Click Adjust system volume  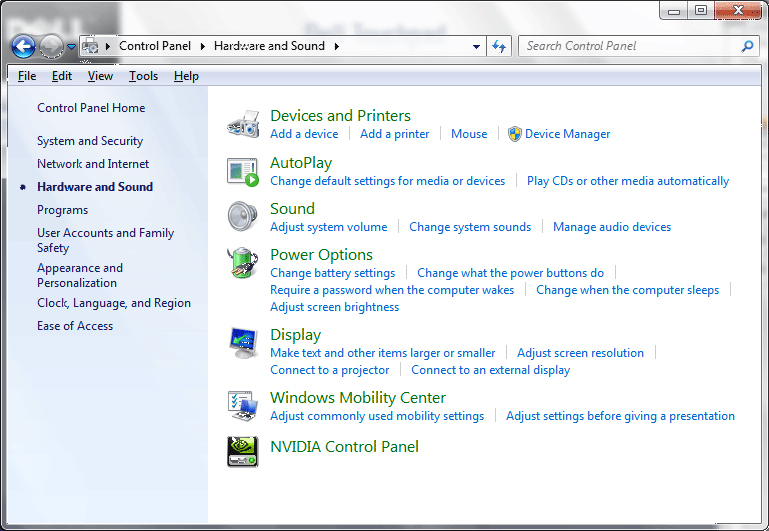[329, 227]
